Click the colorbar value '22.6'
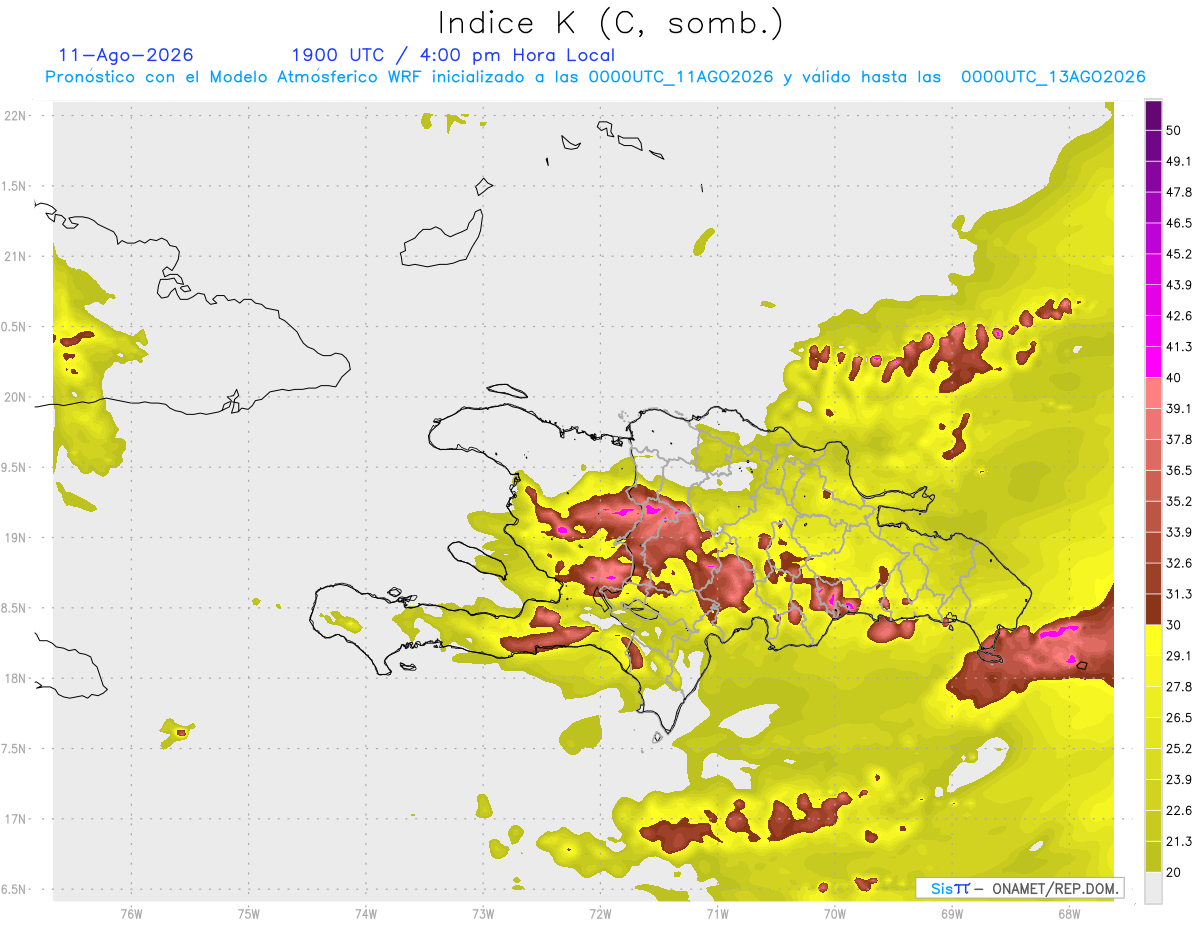This screenshot has height=927, width=1200. click(x=1179, y=811)
